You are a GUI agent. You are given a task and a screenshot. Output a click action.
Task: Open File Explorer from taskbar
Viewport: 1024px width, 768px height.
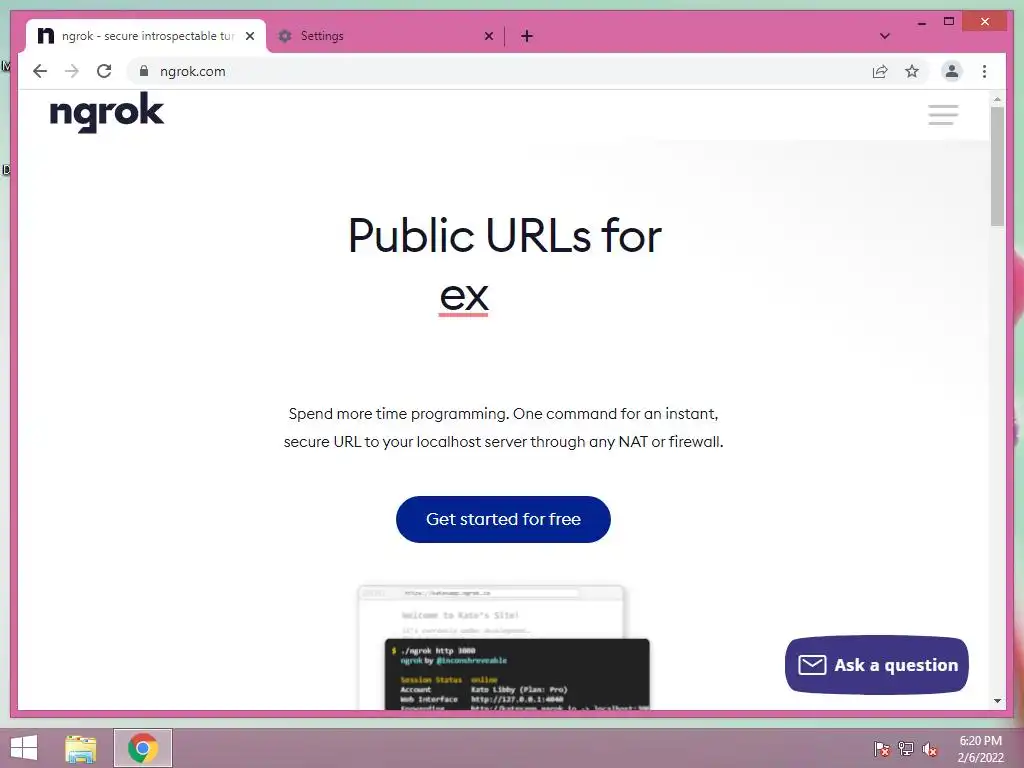81,748
